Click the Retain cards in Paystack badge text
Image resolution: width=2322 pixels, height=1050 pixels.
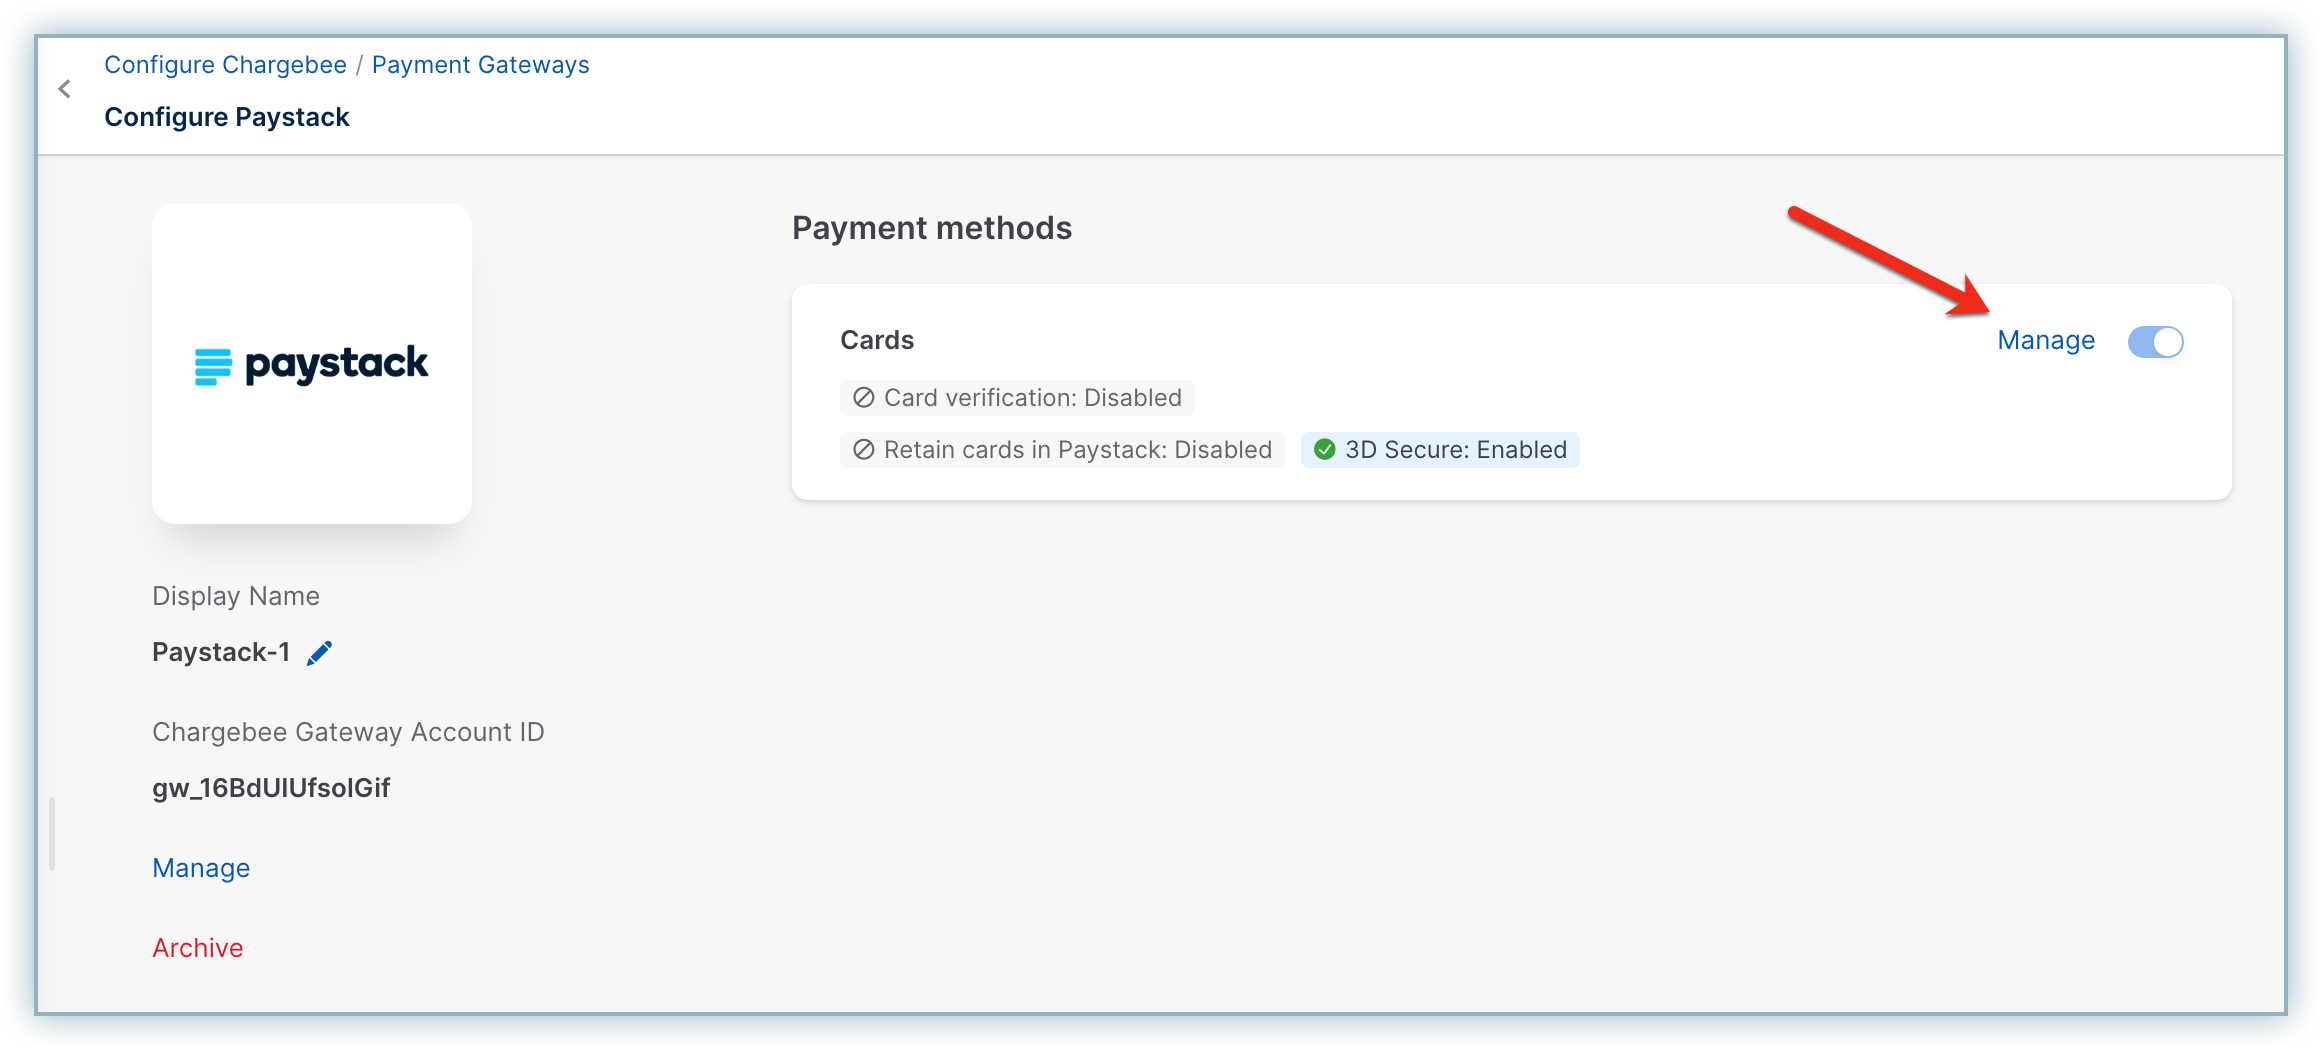tap(1077, 450)
